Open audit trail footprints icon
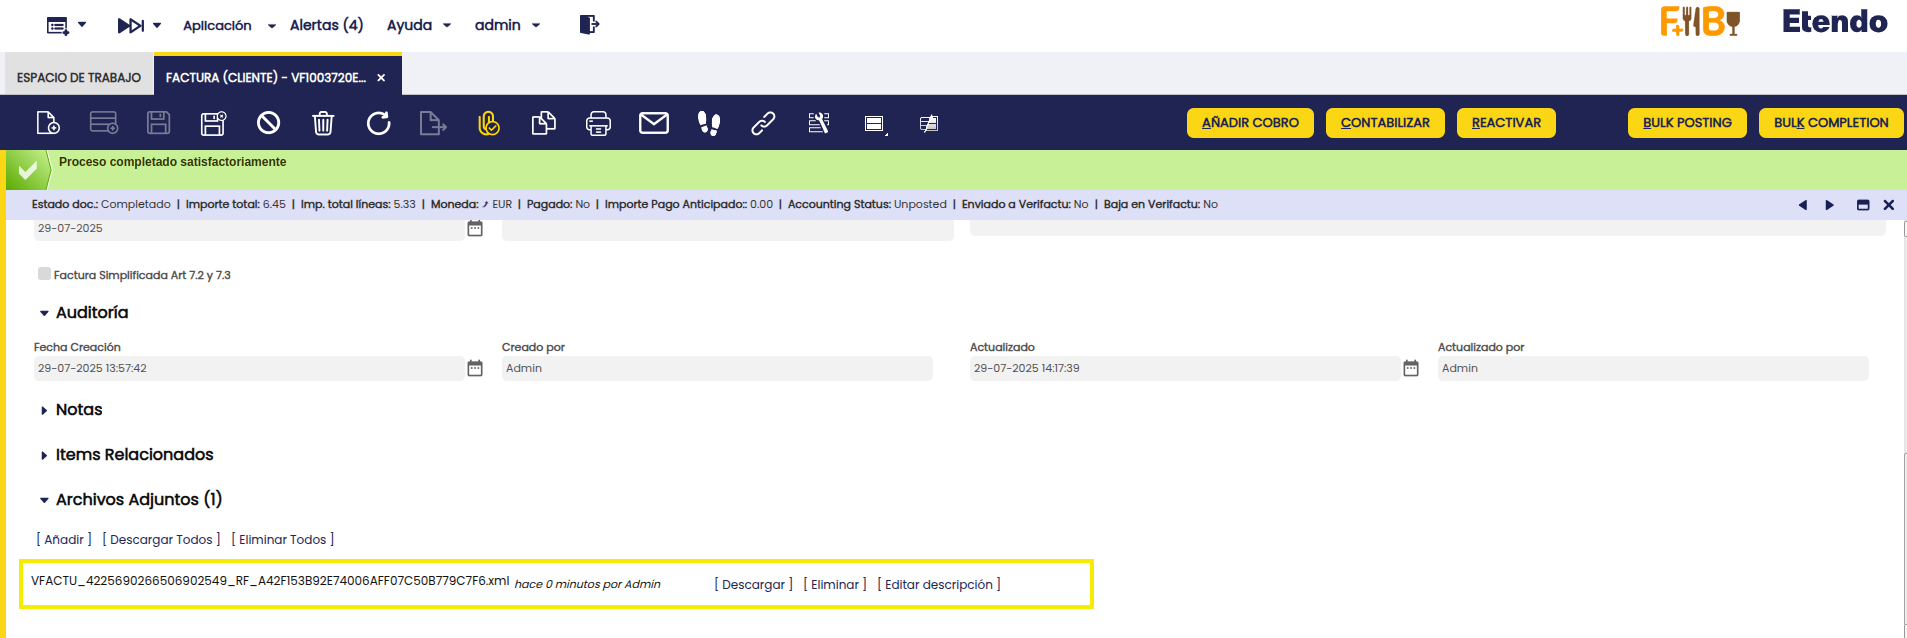This screenshot has height=638, width=1907. click(709, 123)
